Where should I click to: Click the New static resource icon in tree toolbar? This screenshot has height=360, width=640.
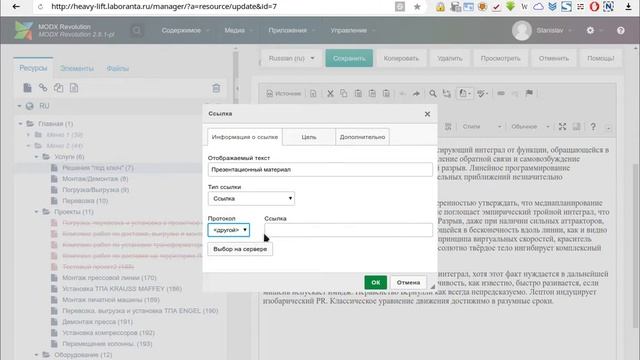74,88
